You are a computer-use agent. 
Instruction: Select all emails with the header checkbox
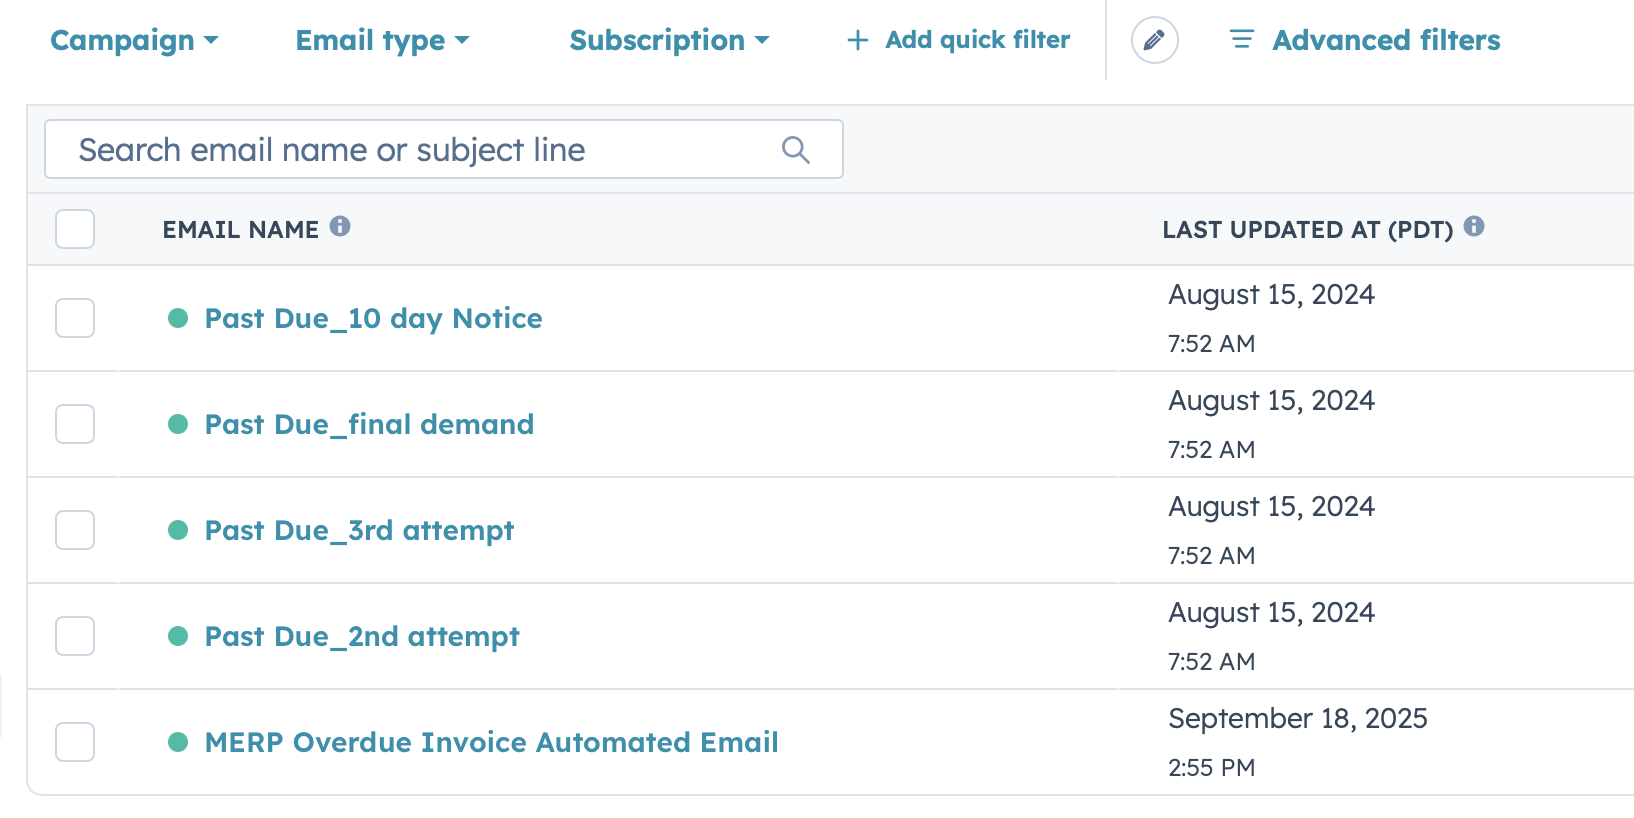(x=74, y=229)
